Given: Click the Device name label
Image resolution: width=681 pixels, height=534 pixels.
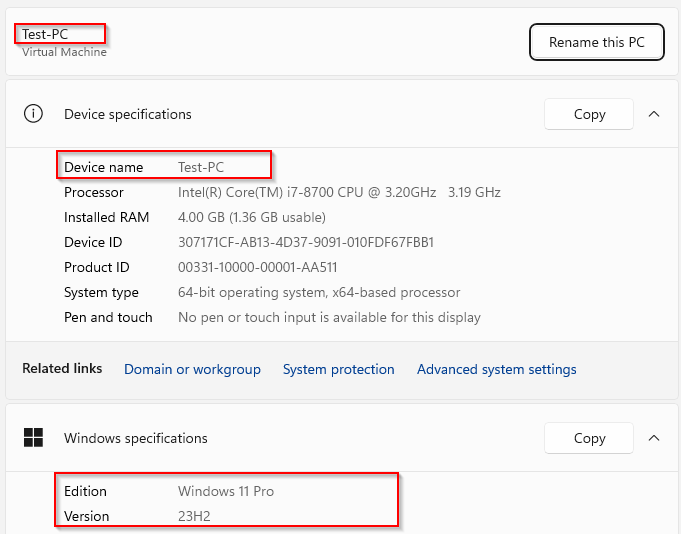Looking at the screenshot, I should coord(103,167).
